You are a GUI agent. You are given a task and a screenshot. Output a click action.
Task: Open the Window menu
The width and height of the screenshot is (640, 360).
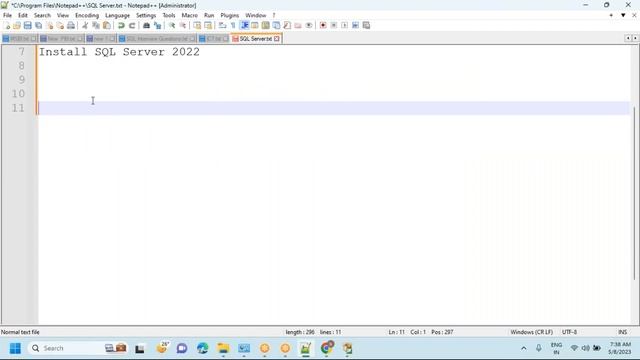256,16
